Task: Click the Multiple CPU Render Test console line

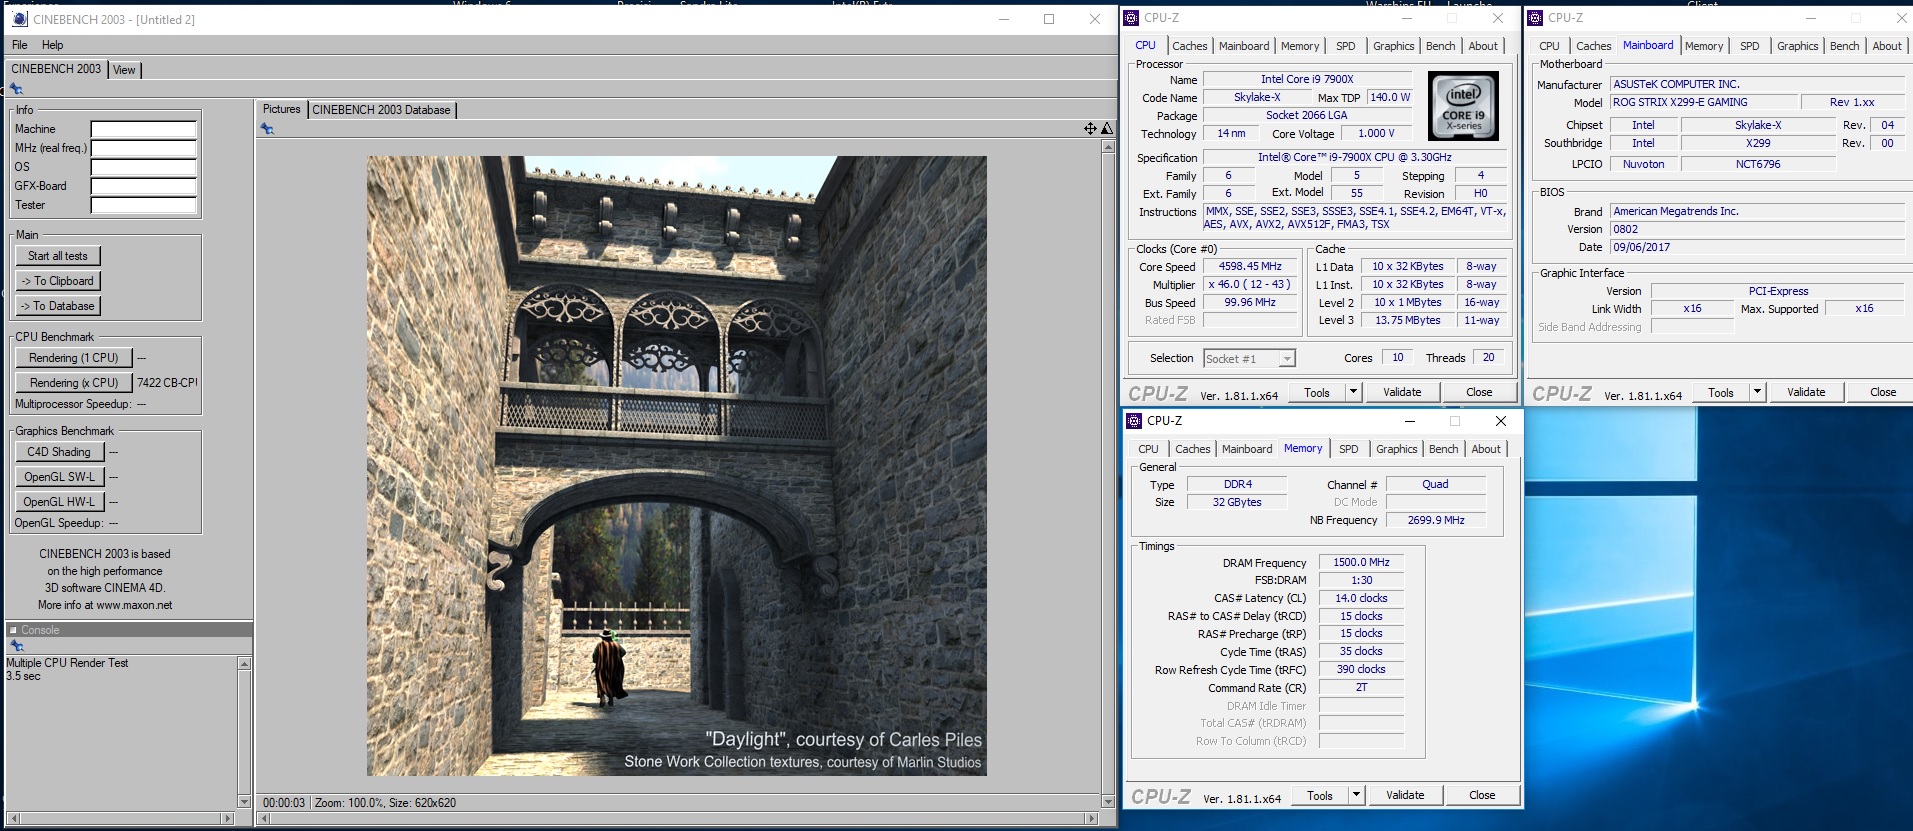Action: click(67, 663)
